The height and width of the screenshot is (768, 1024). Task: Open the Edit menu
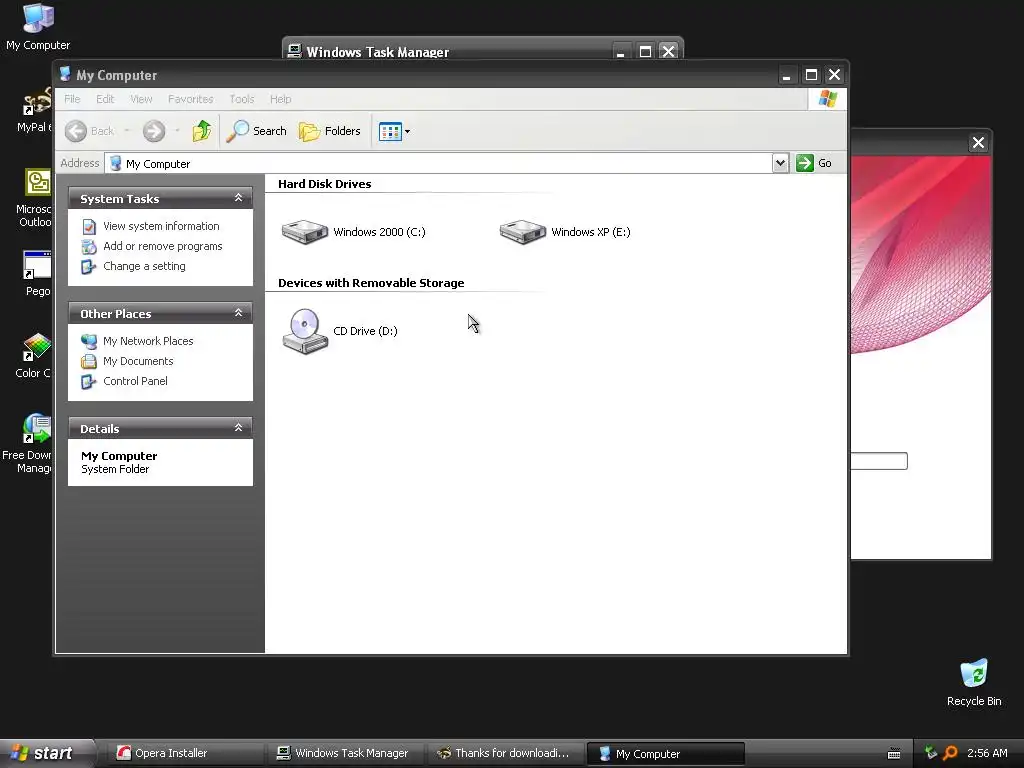click(x=105, y=99)
